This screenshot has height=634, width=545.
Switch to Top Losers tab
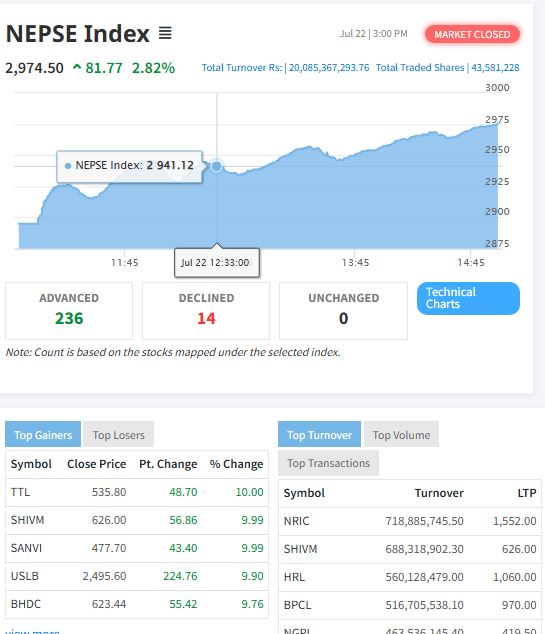(x=118, y=435)
